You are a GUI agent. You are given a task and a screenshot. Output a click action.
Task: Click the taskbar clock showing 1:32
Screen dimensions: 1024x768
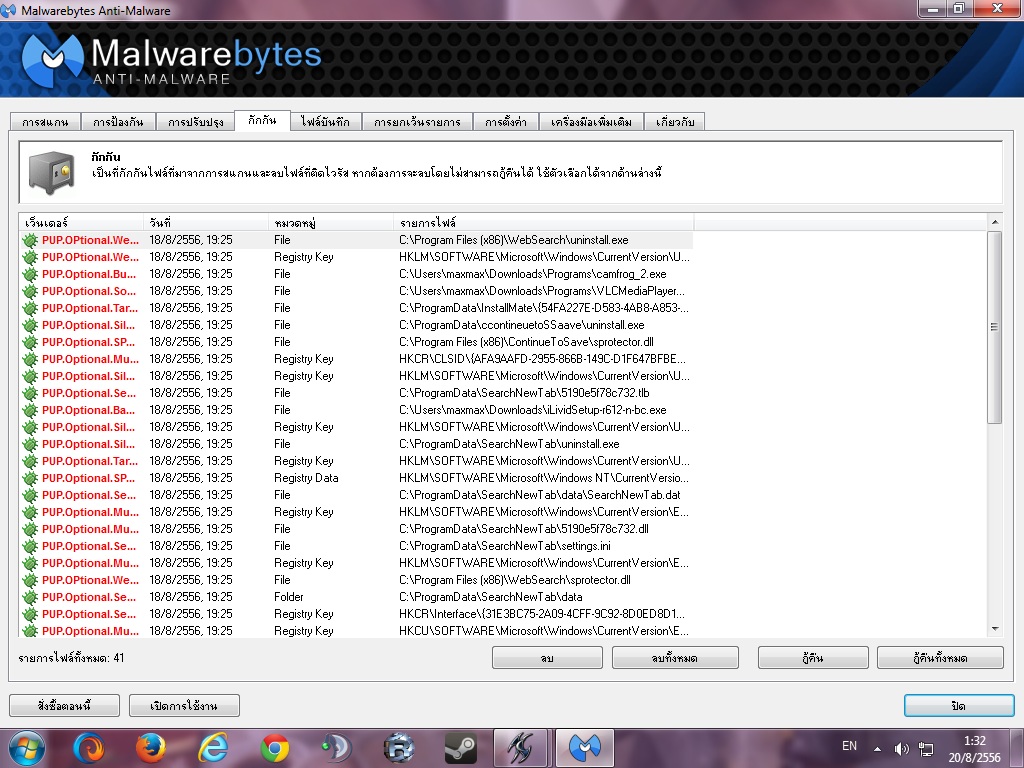coord(974,749)
